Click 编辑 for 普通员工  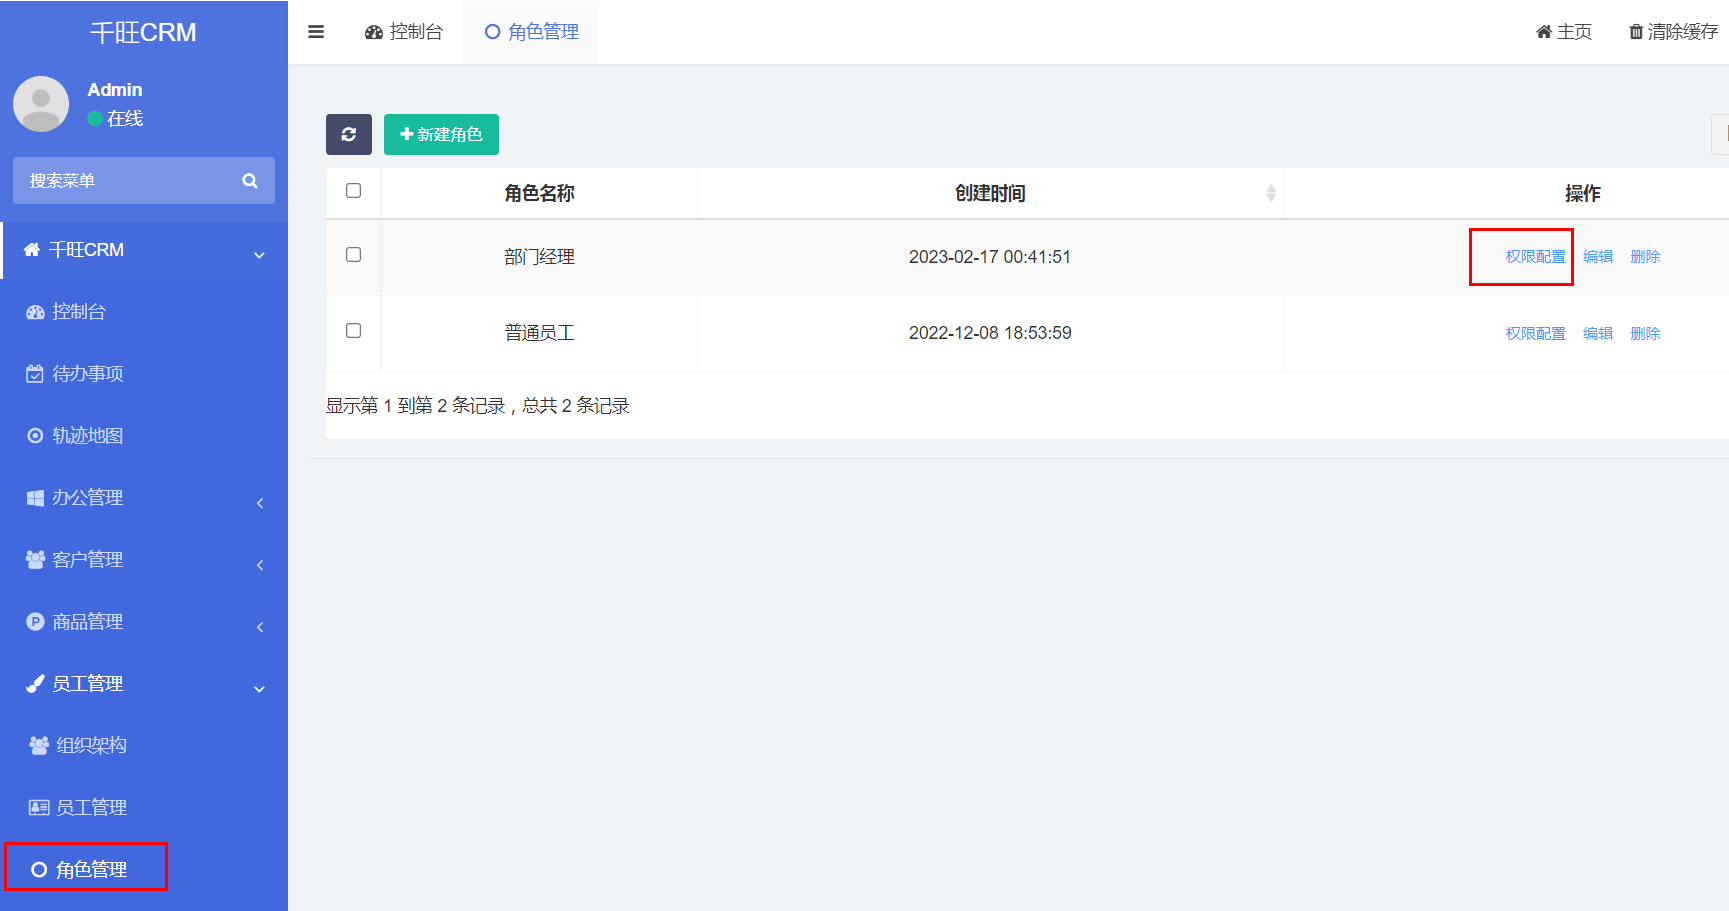(x=1598, y=334)
